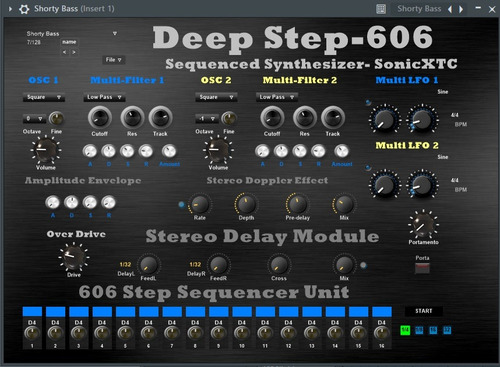Viewport: 500px width, 367px height.
Task: Toggle sequencer step 1 blue pad
Action: point(32,311)
